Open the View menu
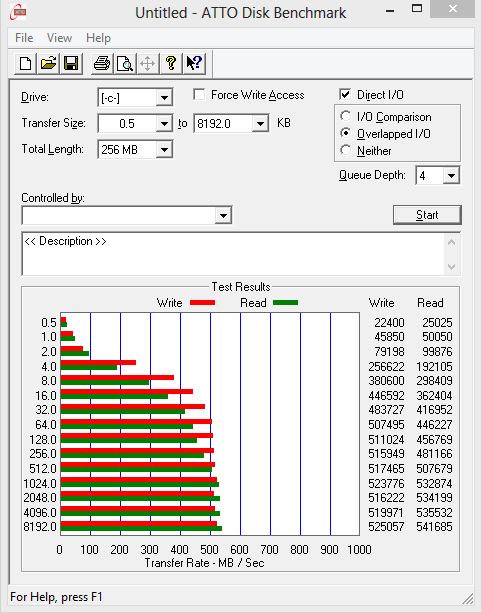Image resolution: width=482 pixels, height=613 pixels. (59, 38)
